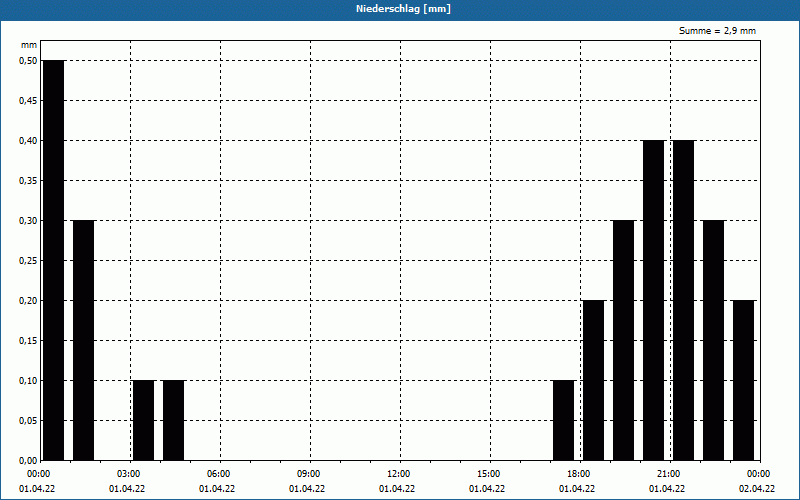Click the 0,30 bar at 19:00
This screenshot has width=800, height=500.
click(x=623, y=340)
